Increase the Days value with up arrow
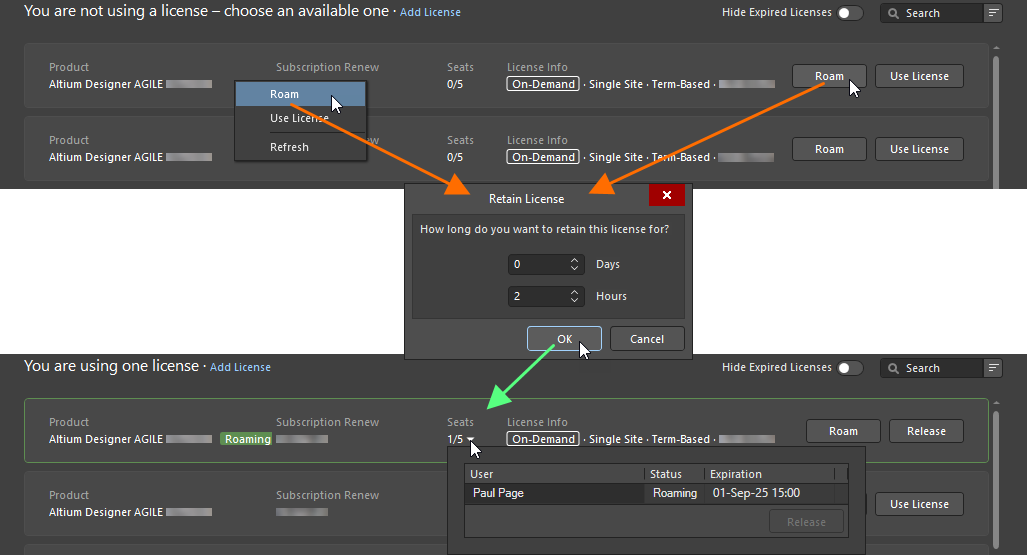 pos(574,260)
